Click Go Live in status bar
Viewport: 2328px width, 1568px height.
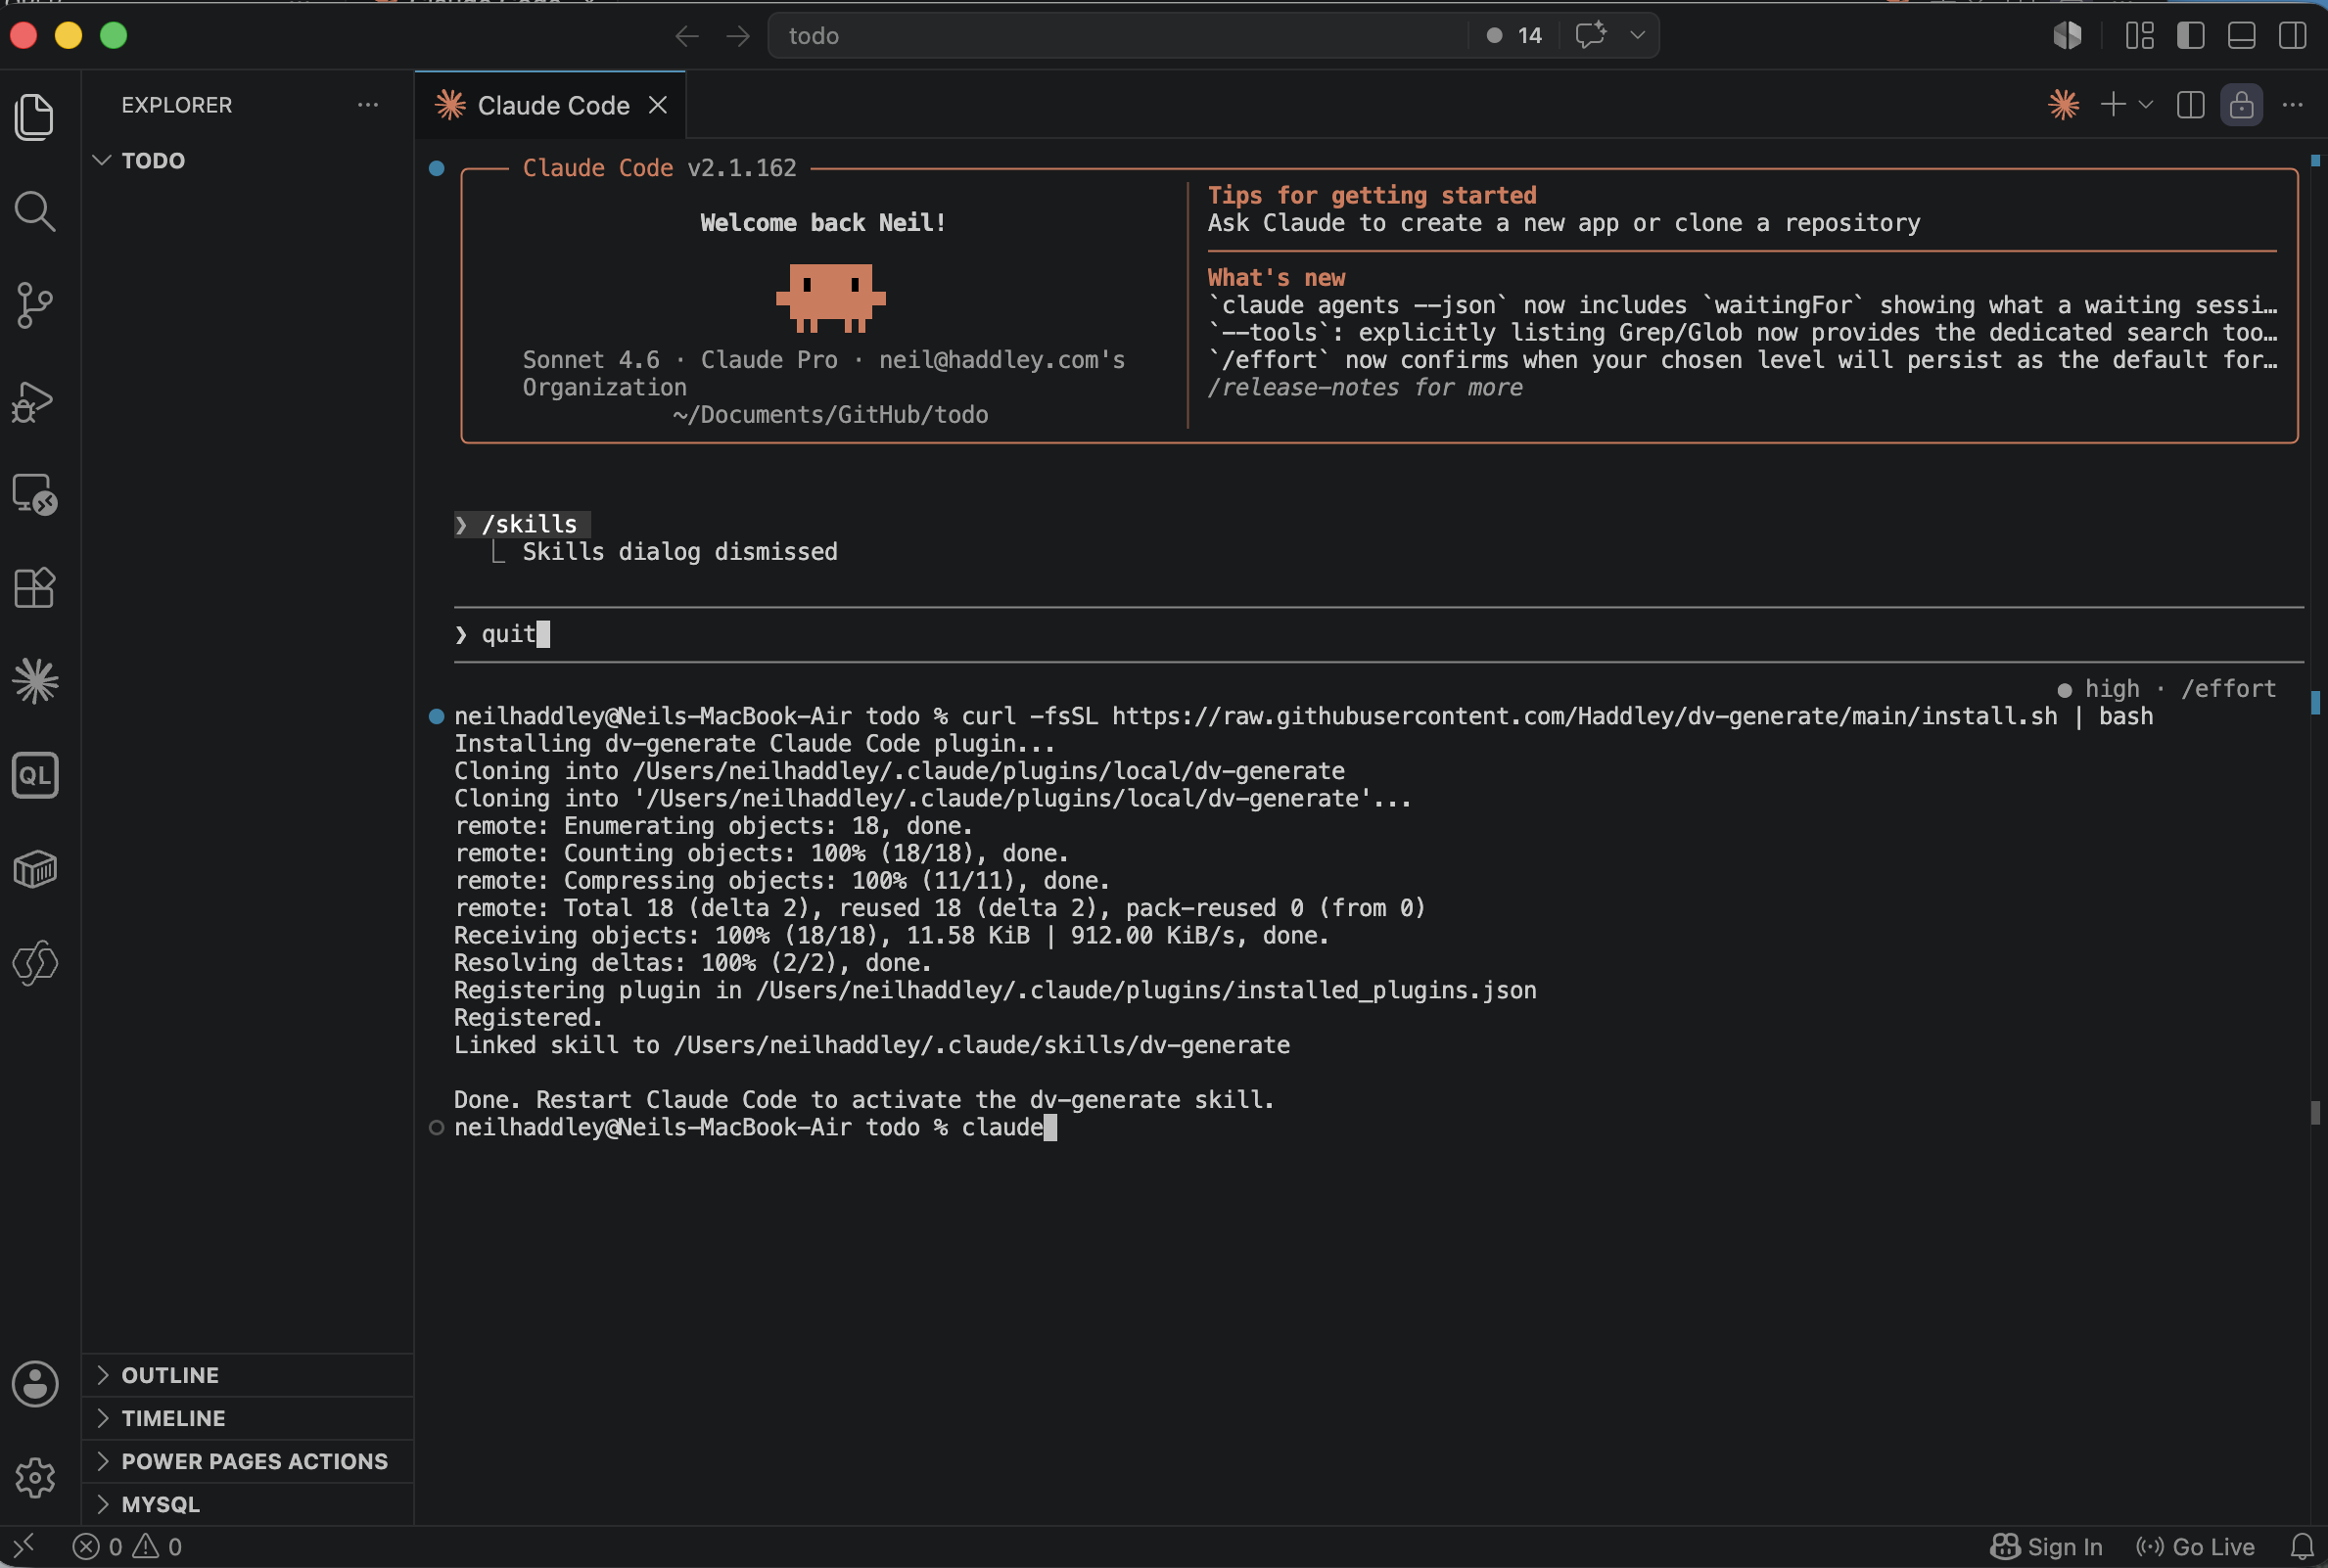pos(2195,1547)
